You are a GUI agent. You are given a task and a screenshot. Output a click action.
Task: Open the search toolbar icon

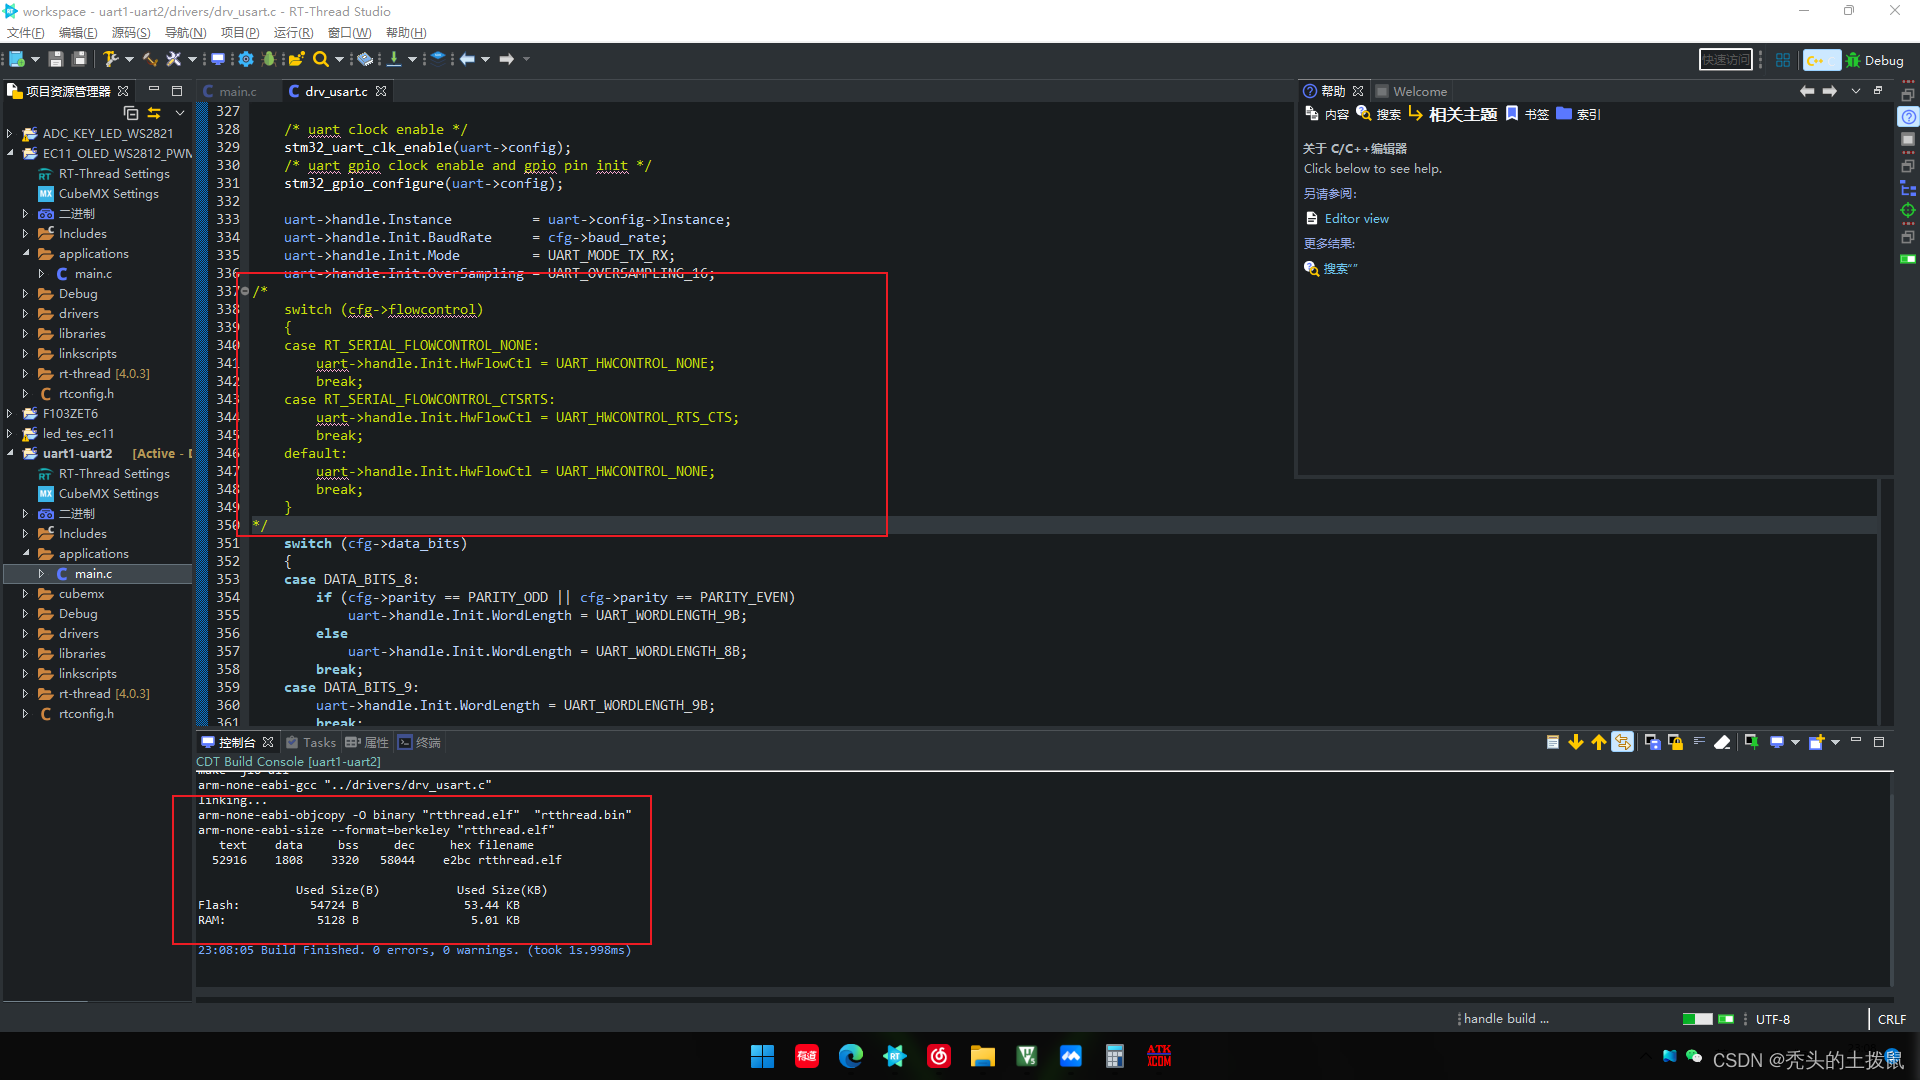[321, 59]
